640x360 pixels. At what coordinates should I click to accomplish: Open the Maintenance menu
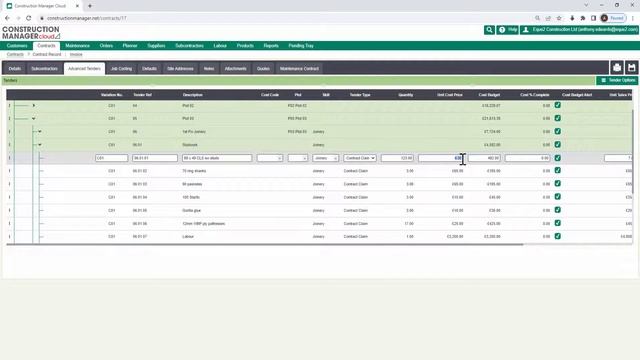tap(78, 46)
